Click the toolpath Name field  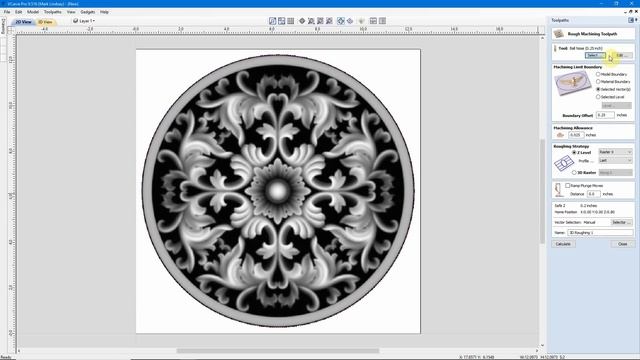pyautogui.click(x=600, y=233)
